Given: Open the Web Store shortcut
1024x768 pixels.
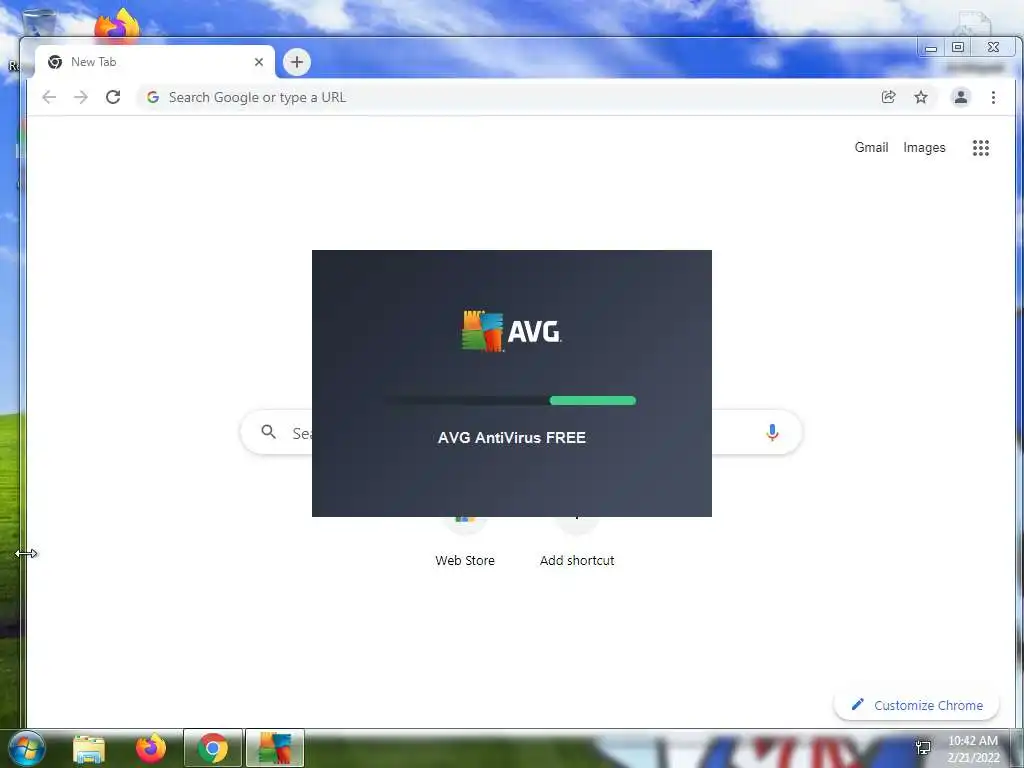Looking at the screenshot, I should point(465,541).
